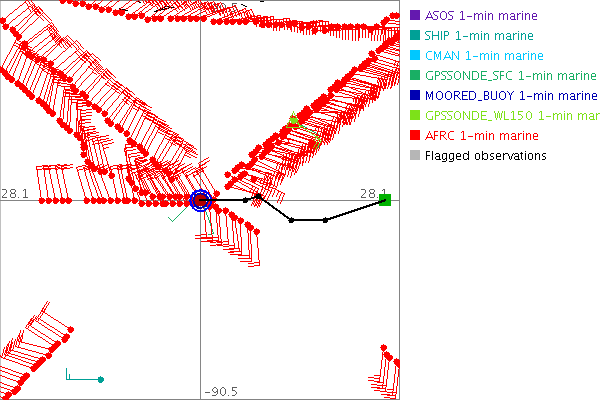The height and width of the screenshot is (400, 600).
Task: Click the cyan CMAN legend swatch
Action: point(414,56)
